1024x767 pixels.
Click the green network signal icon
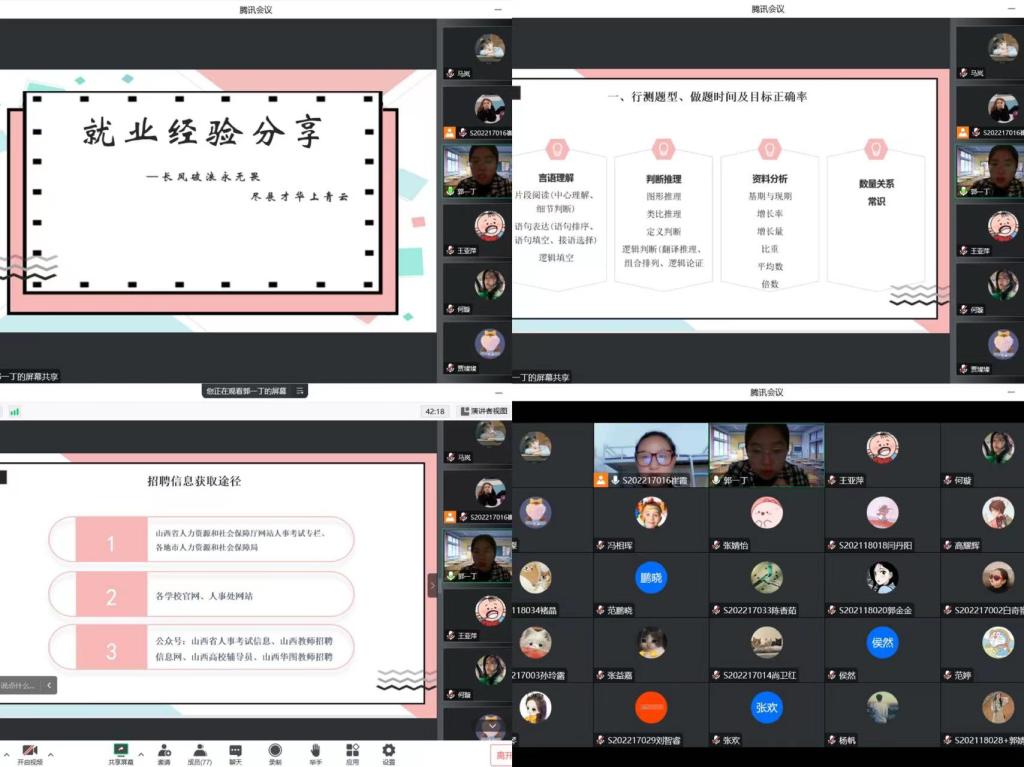point(15,411)
